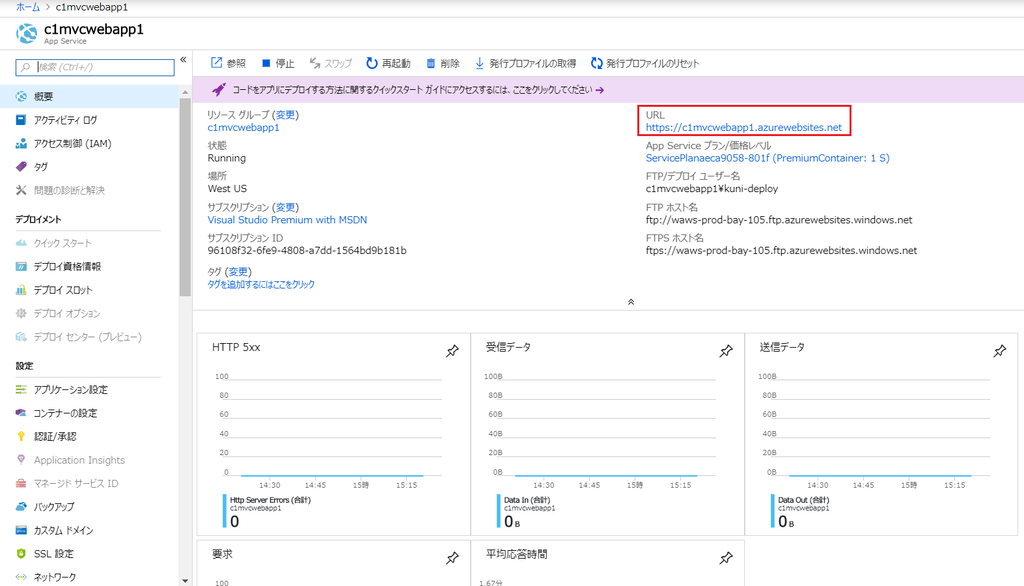The height and width of the screenshot is (586, 1024).
Task: Pin the 要求 chart
Action: click(452, 559)
